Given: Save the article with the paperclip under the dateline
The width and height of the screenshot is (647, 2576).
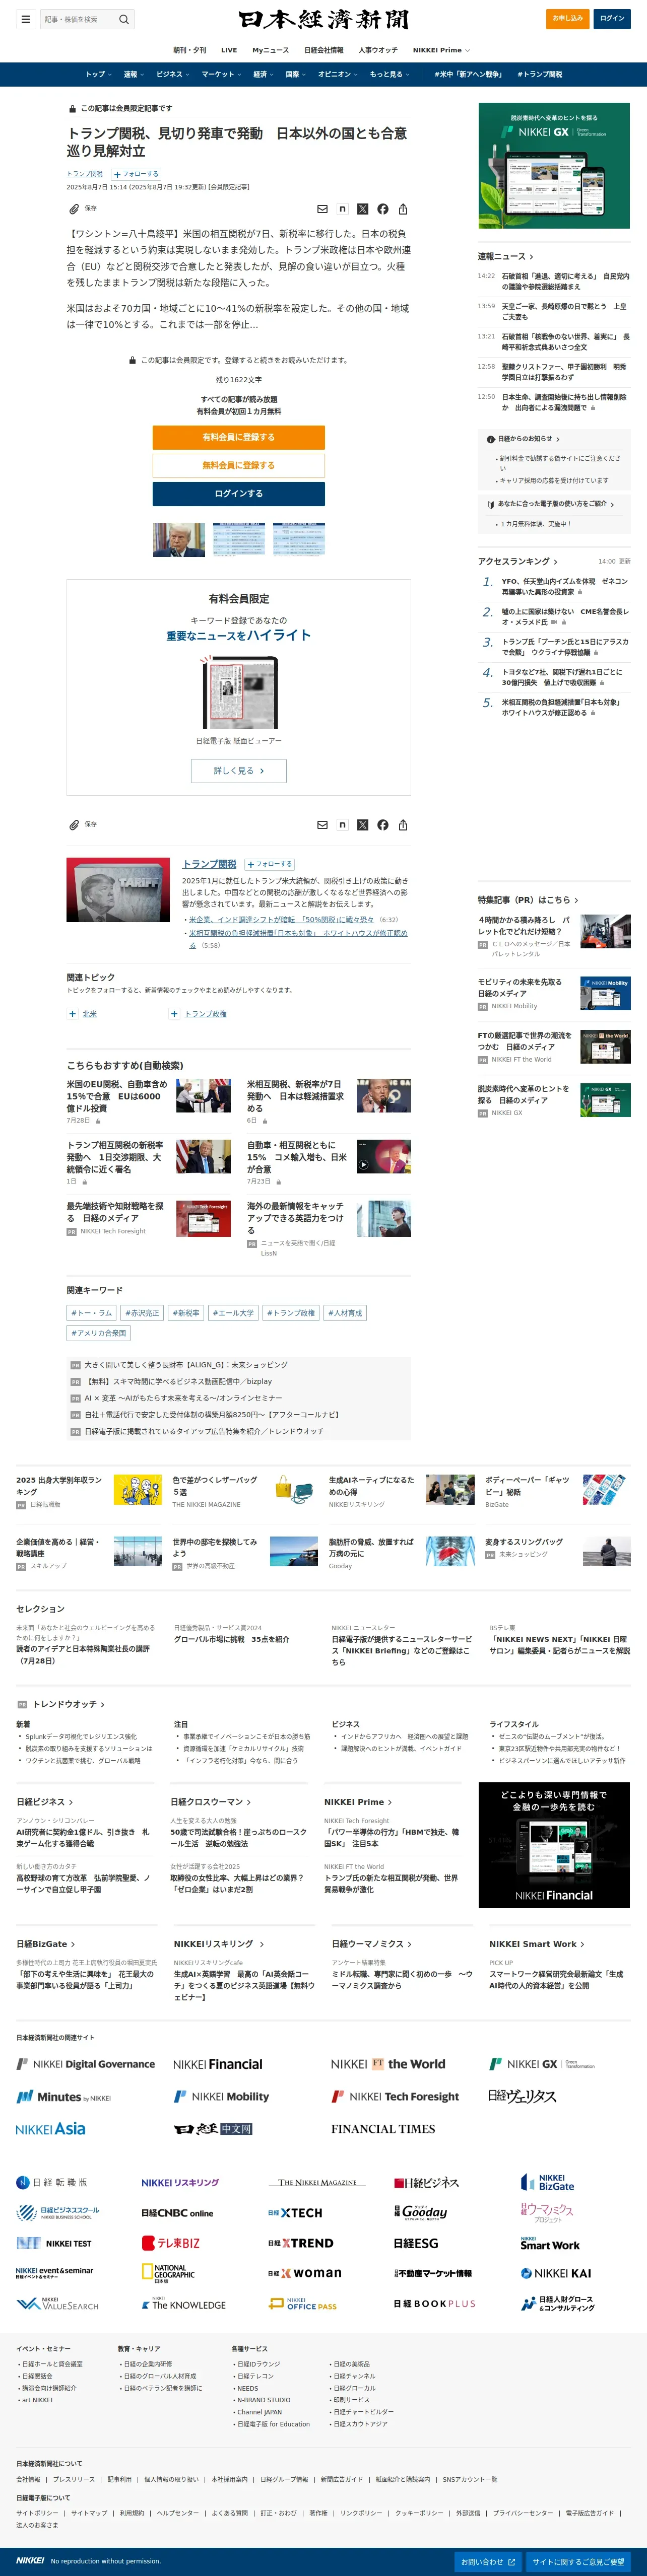Looking at the screenshot, I should (74, 209).
